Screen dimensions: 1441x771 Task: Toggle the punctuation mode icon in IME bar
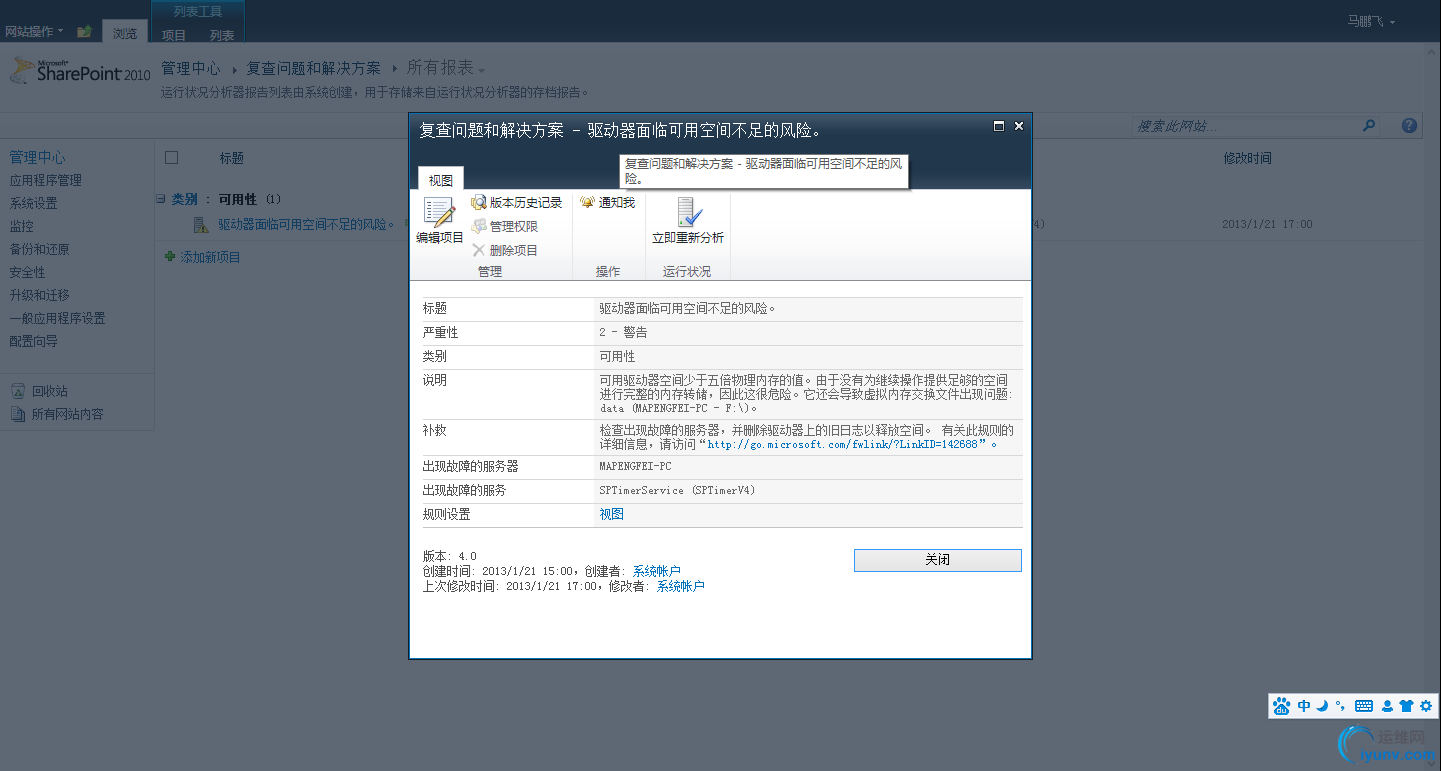(x=1340, y=706)
